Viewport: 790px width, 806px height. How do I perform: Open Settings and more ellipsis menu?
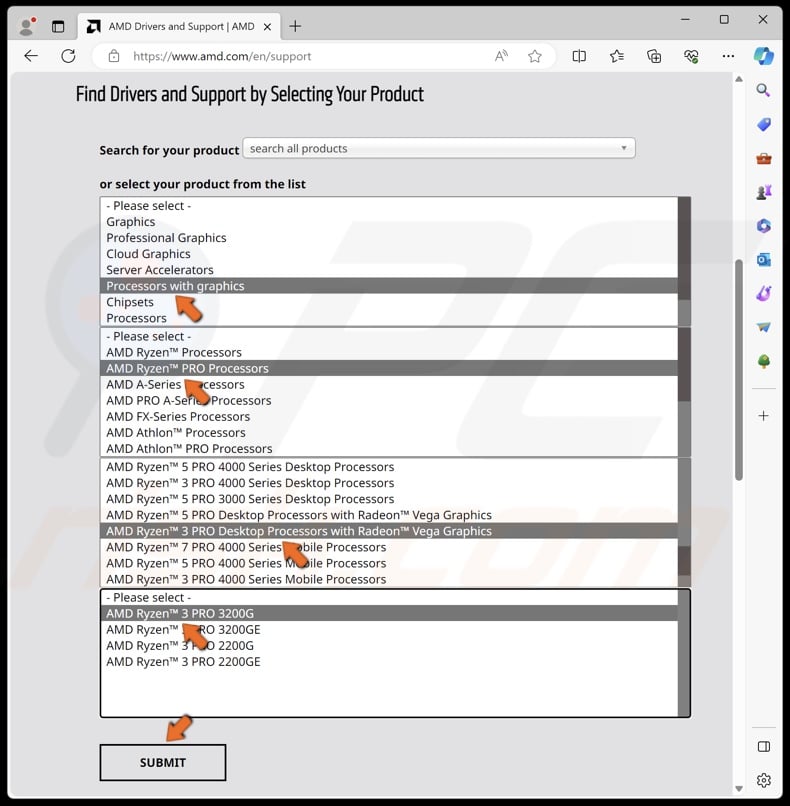[x=728, y=56]
